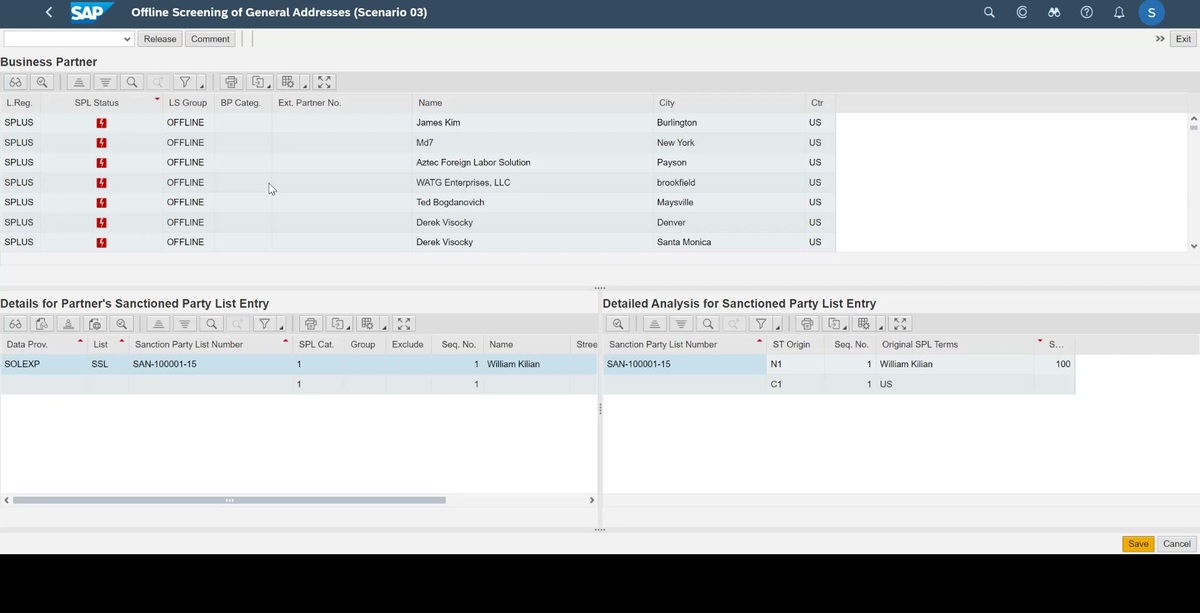Click horizontal scrollbar thumb in Details table
This screenshot has width=1200, height=613.
point(229,500)
